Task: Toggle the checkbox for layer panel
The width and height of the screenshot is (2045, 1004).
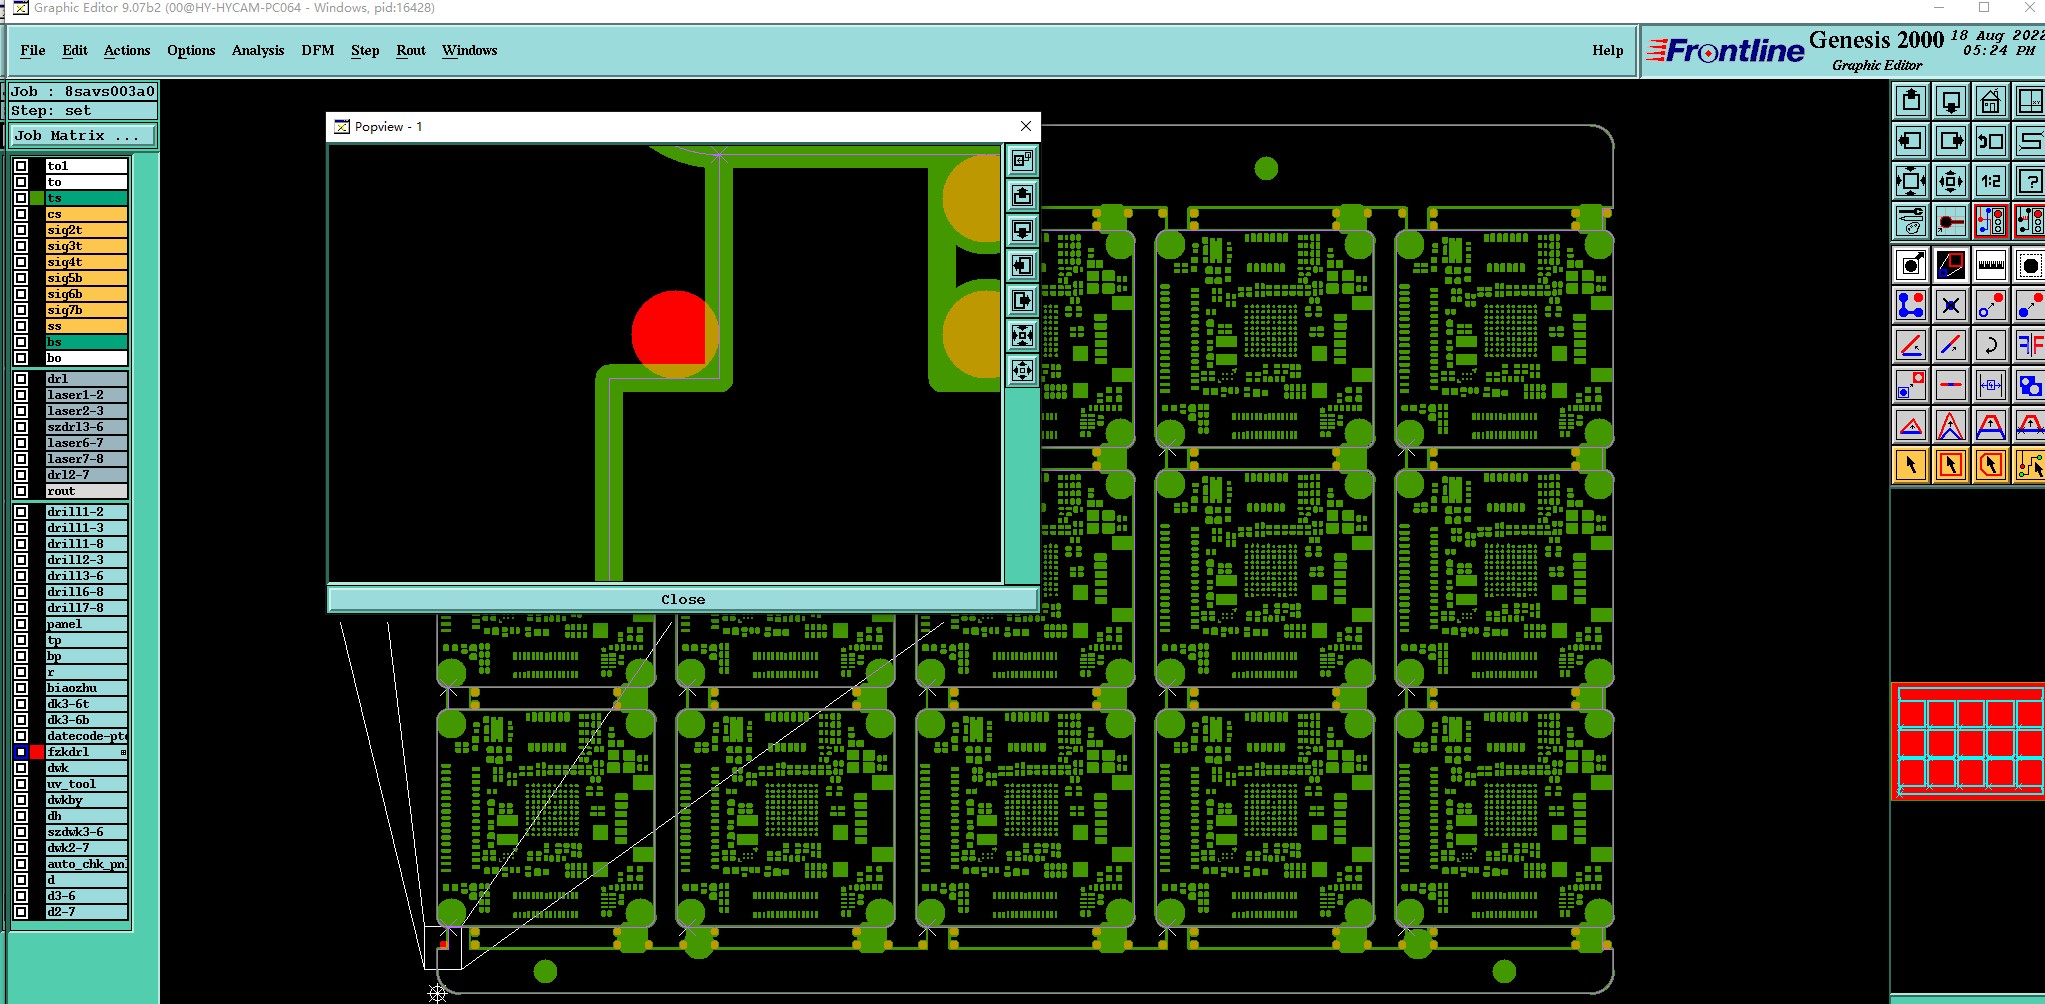Action: click(x=21, y=624)
